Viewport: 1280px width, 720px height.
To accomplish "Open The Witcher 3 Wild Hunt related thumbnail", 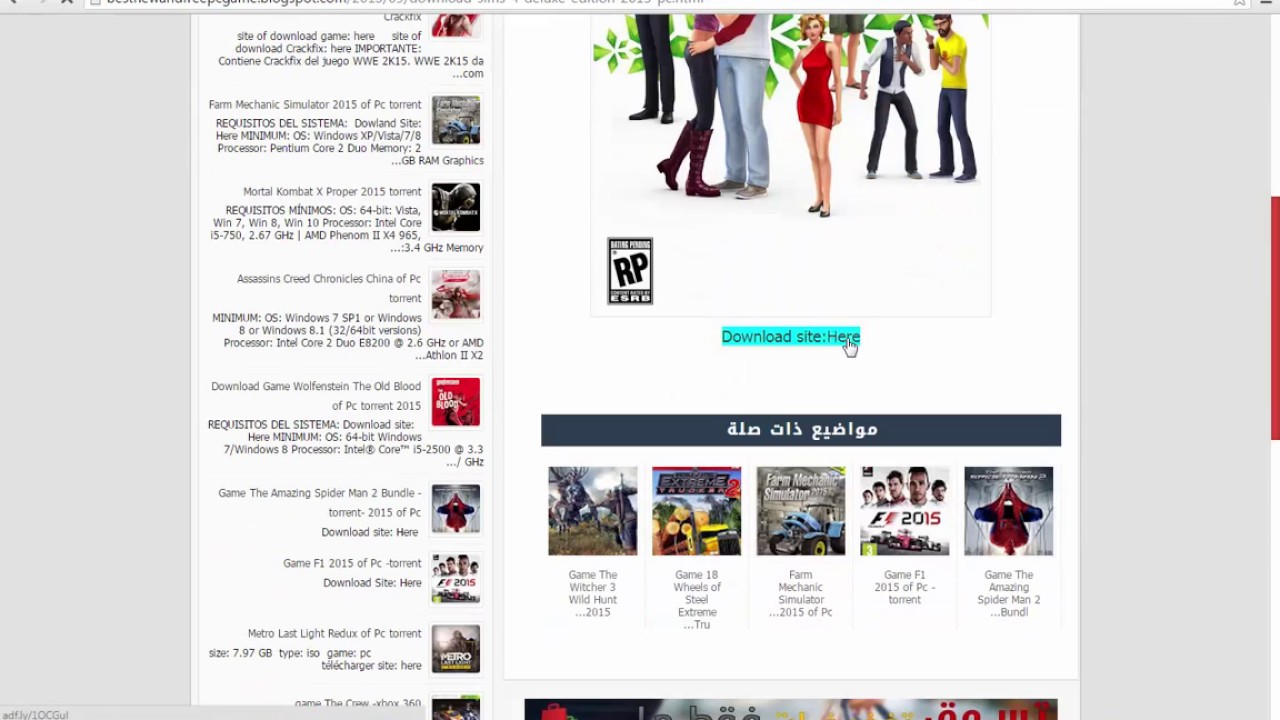I will pyautogui.click(x=593, y=511).
